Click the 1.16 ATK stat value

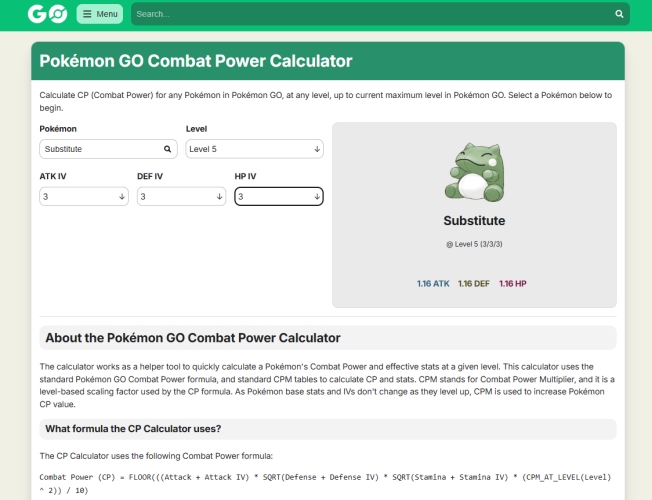(x=433, y=284)
